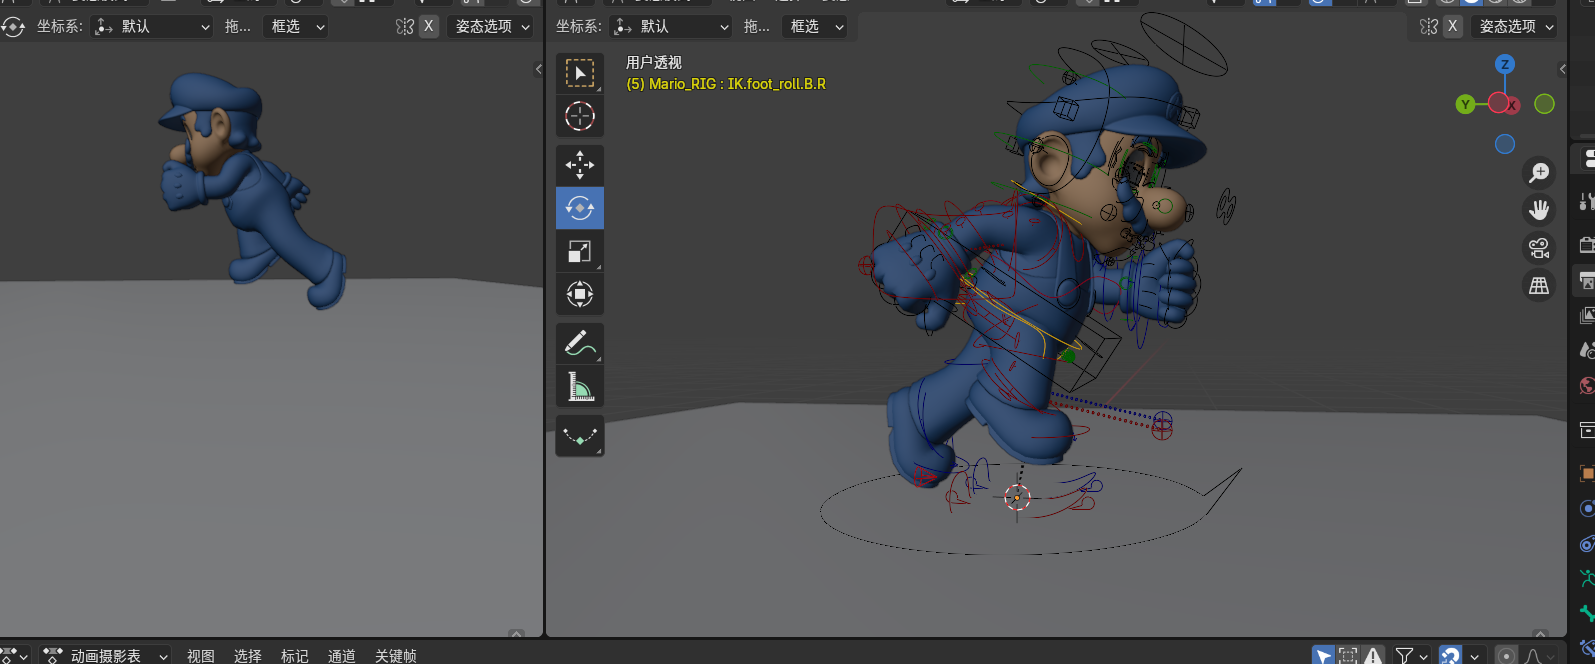Select the Measure ruler tool

(x=580, y=386)
